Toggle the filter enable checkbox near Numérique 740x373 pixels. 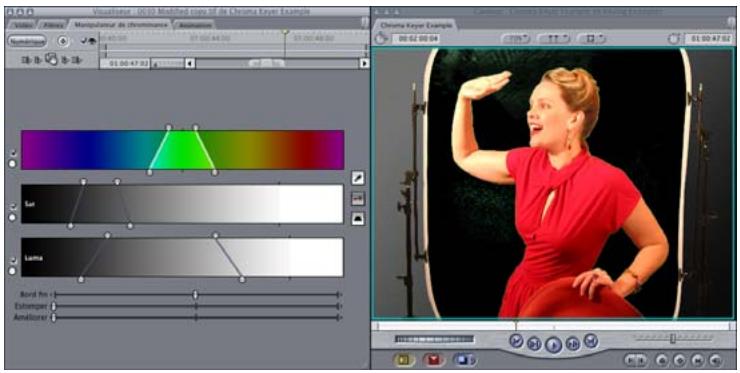[84, 41]
